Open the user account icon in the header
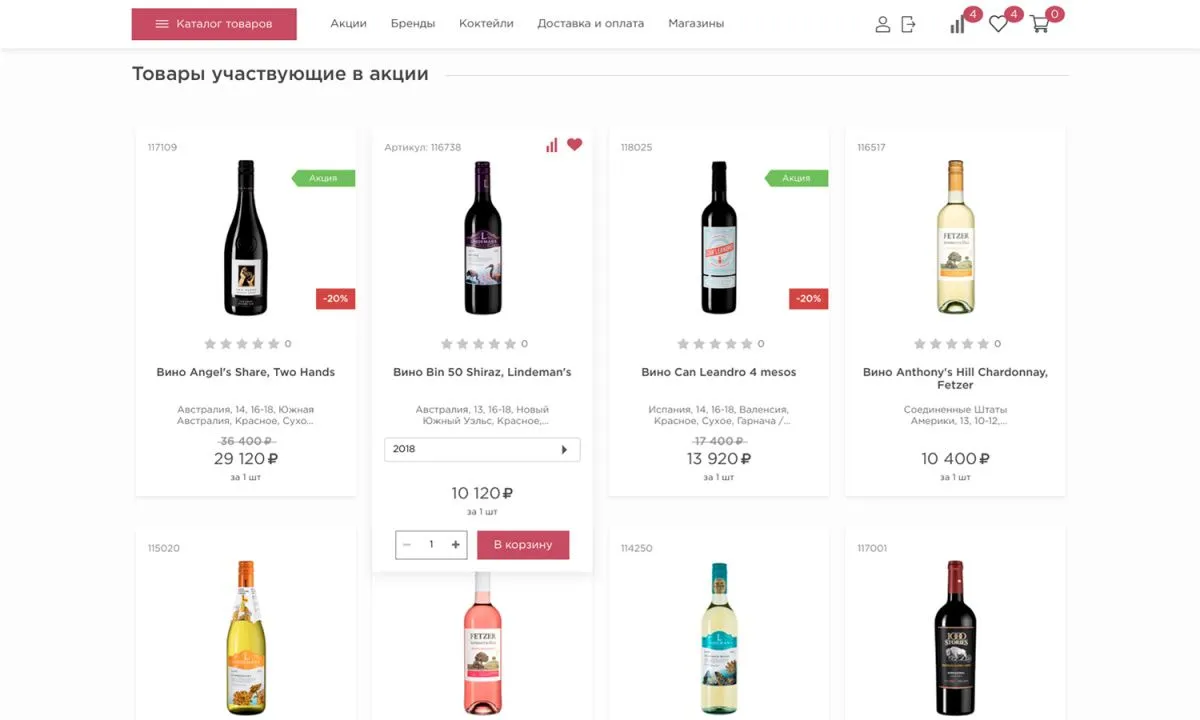 (883, 24)
